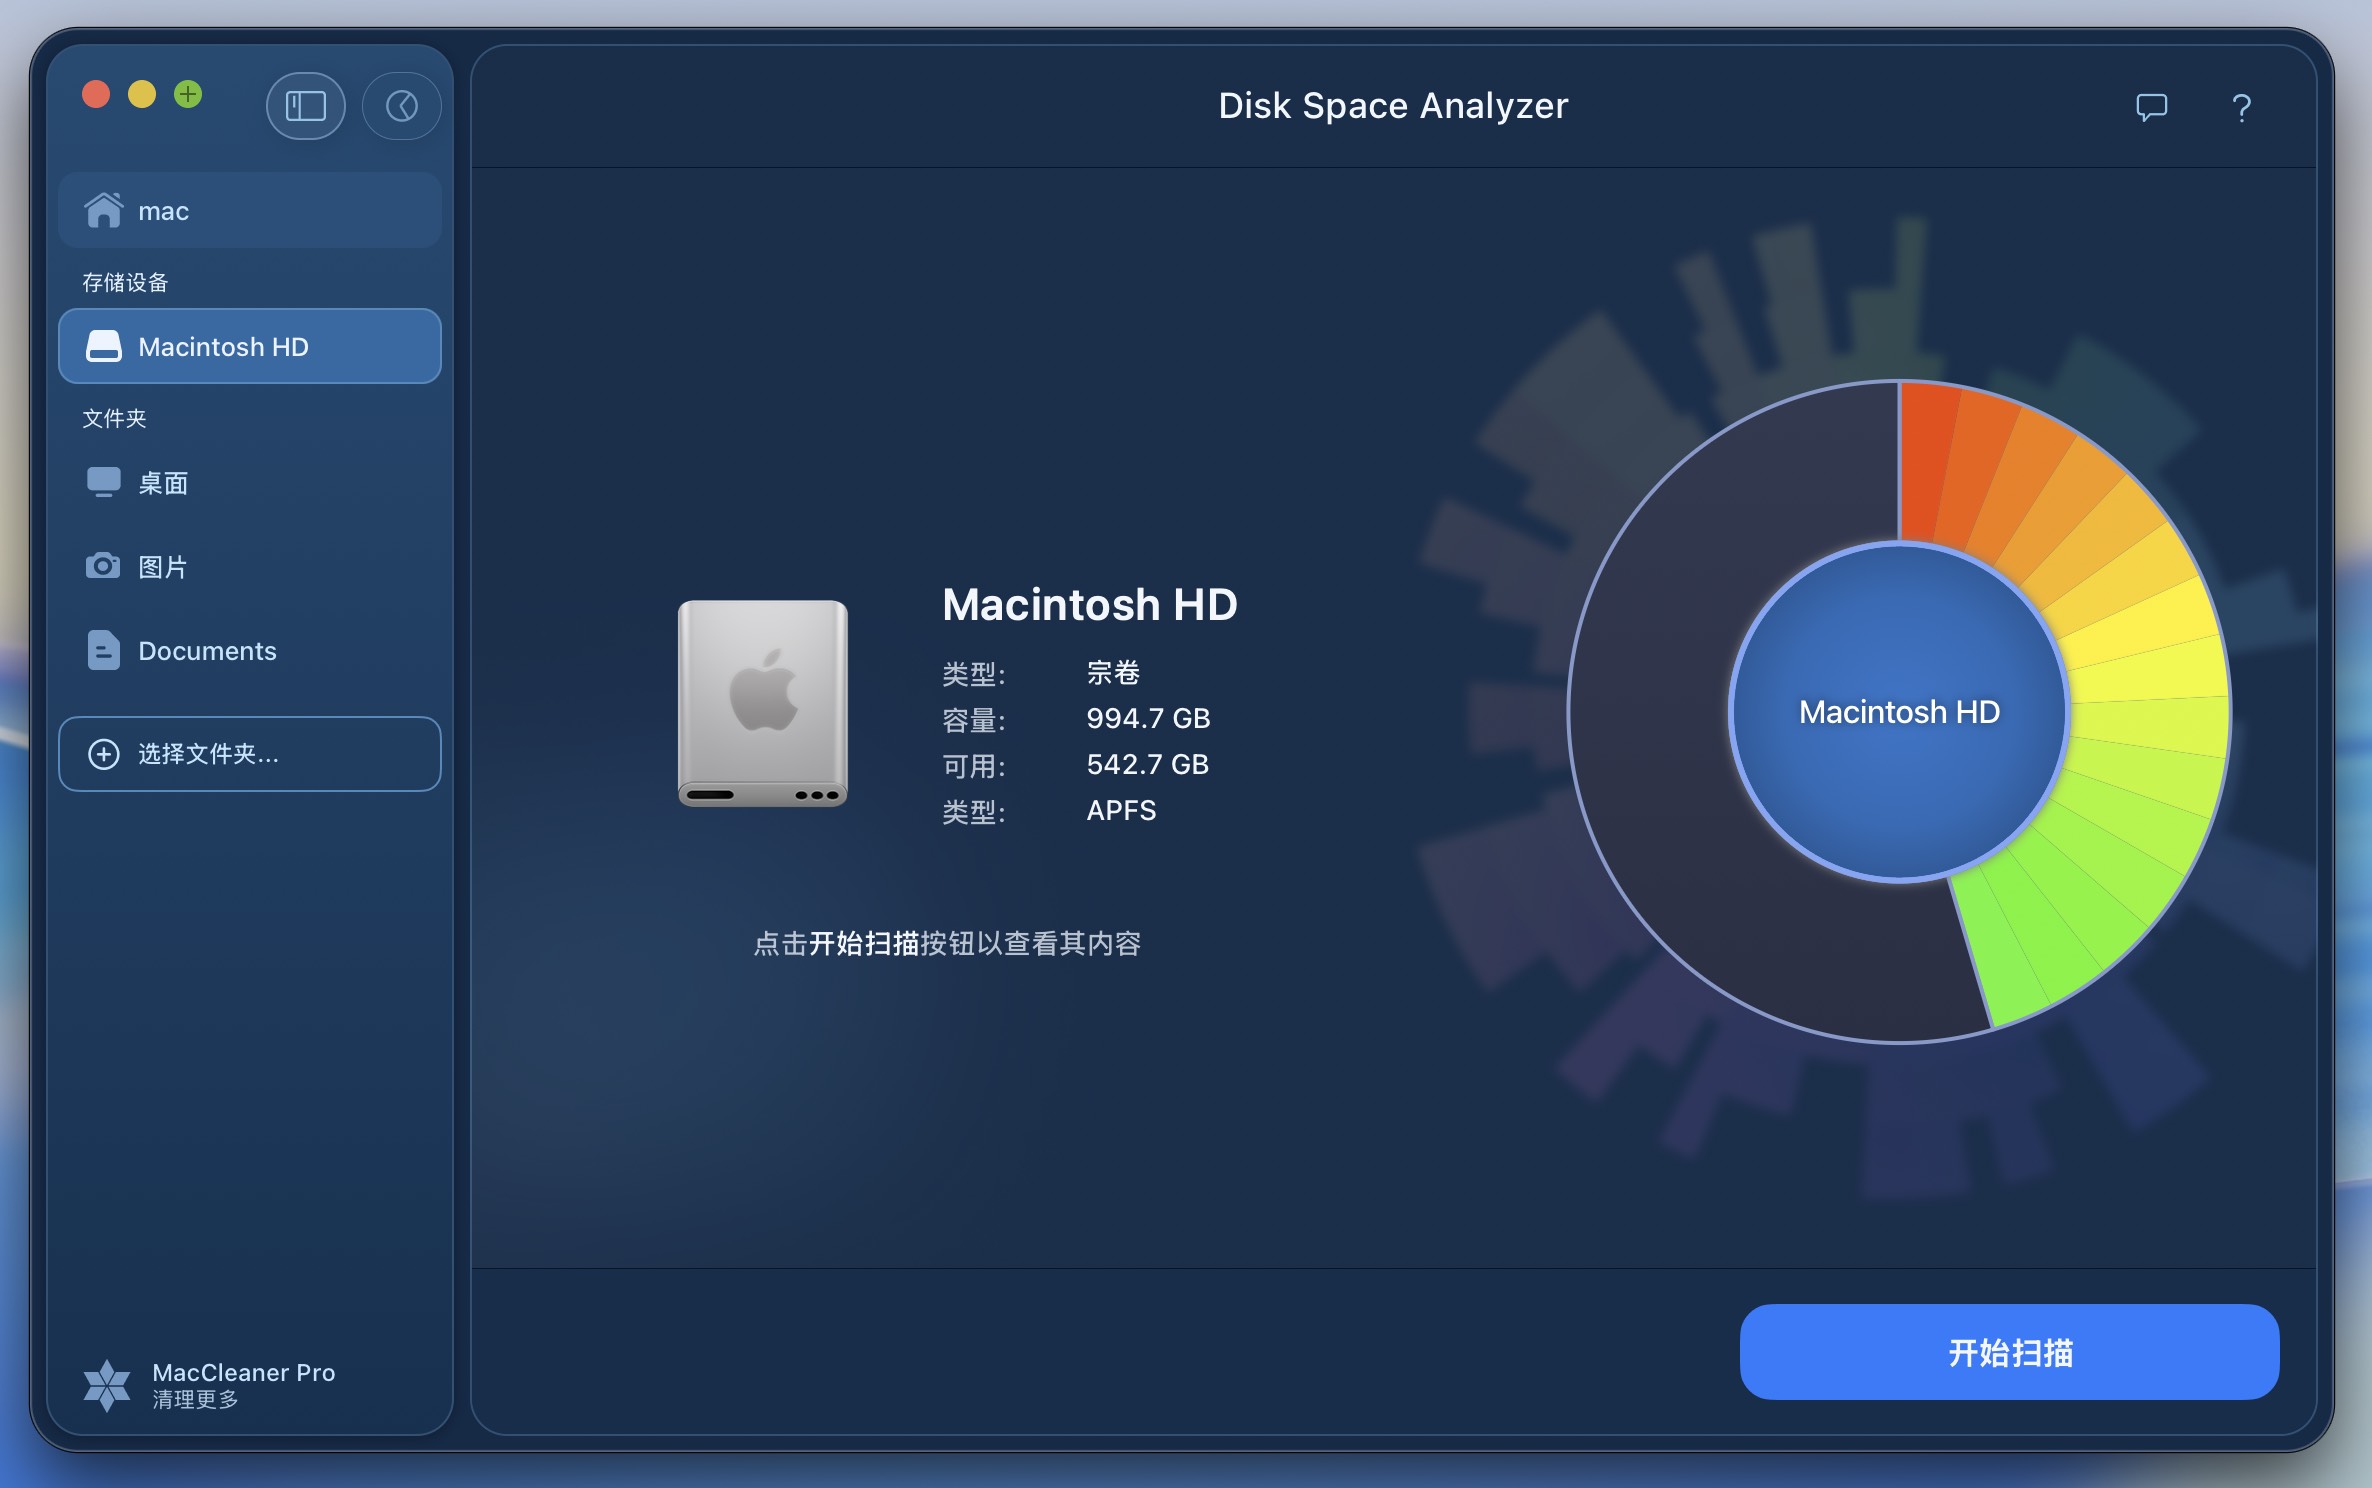Click the red-orange segment of the sunburst

pos(1925,460)
